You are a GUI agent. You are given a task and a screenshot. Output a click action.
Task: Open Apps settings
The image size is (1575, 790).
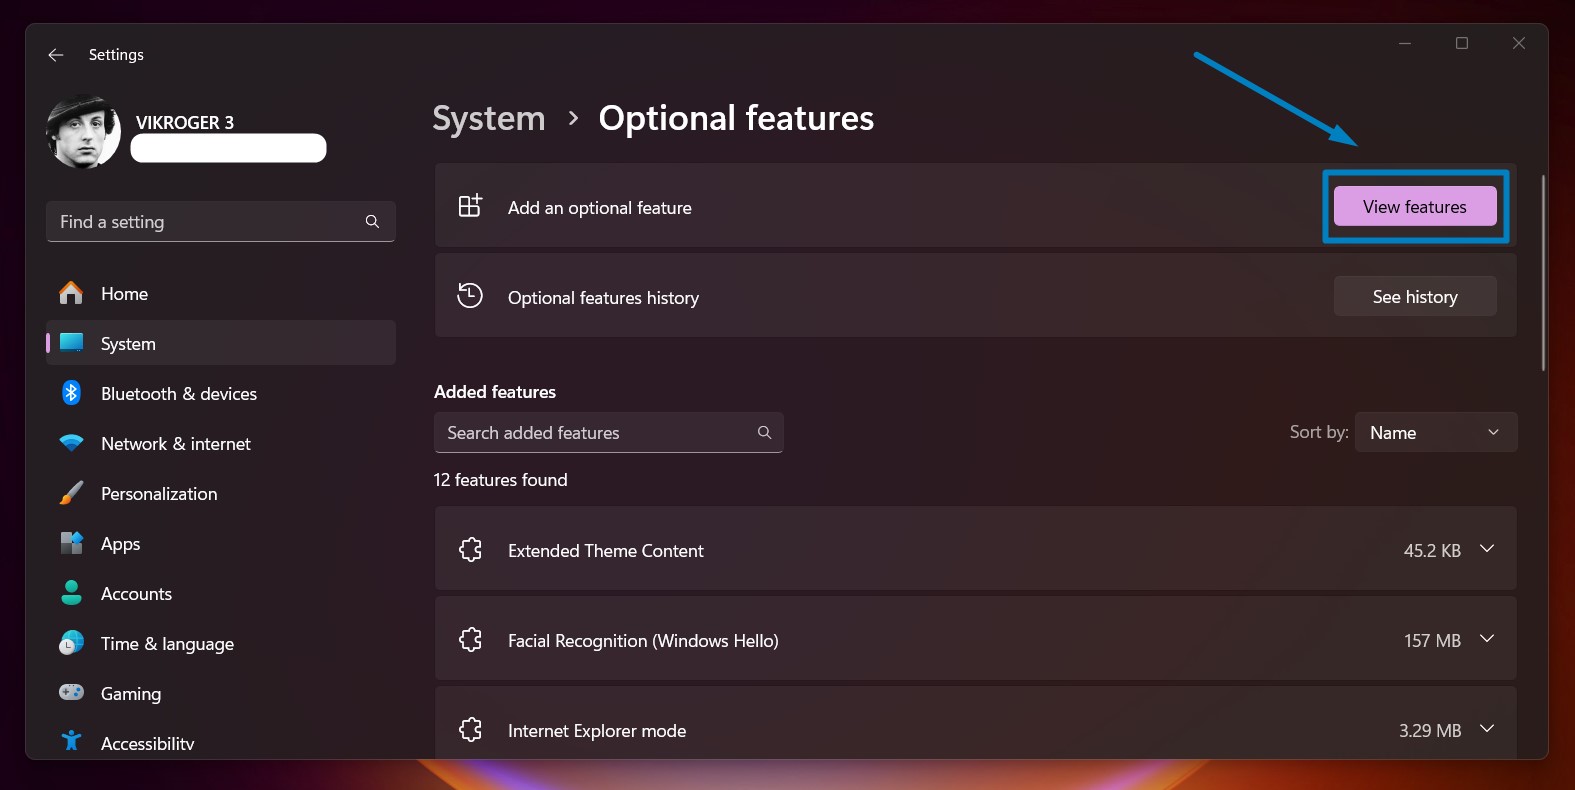(x=221, y=544)
